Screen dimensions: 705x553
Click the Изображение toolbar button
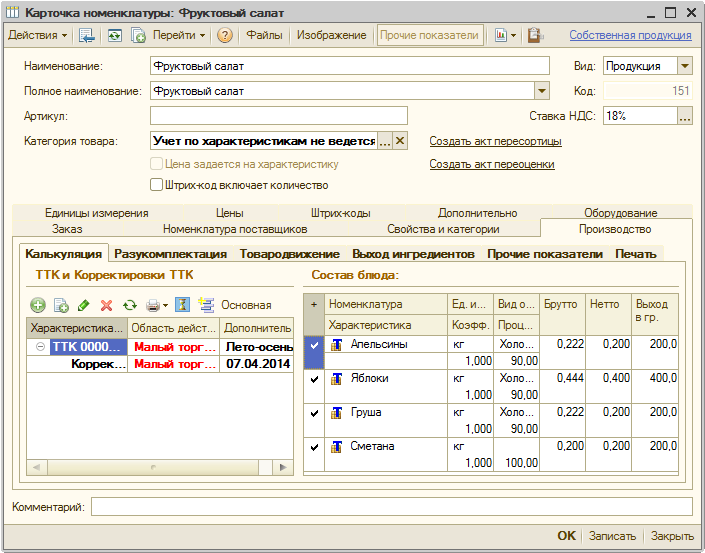pyautogui.click(x=331, y=35)
